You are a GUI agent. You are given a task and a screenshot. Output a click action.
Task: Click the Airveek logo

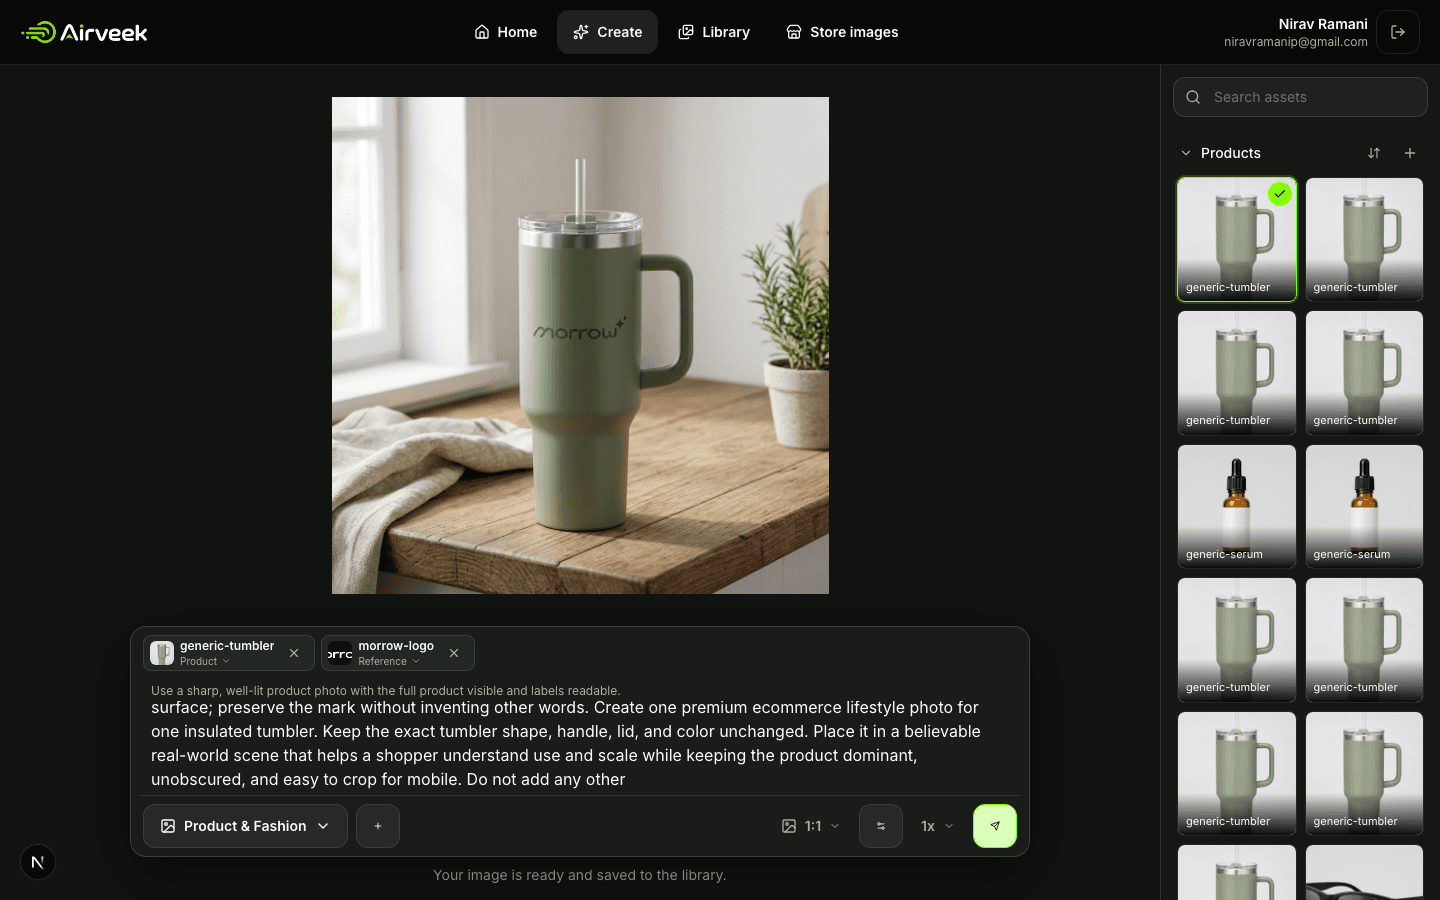84,32
